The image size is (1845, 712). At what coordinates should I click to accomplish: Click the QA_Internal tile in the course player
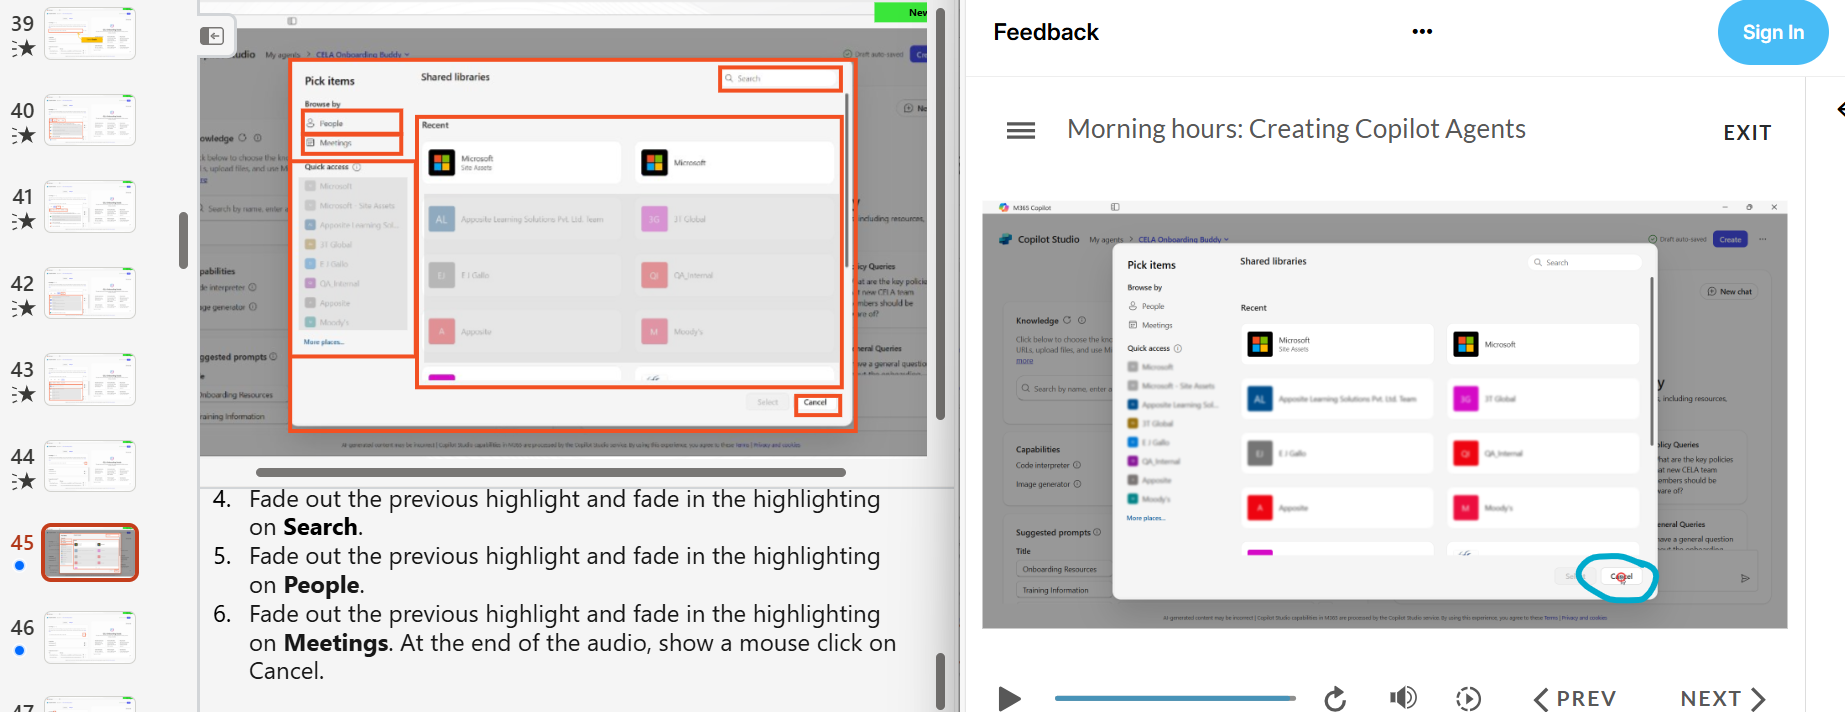click(x=1545, y=453)
